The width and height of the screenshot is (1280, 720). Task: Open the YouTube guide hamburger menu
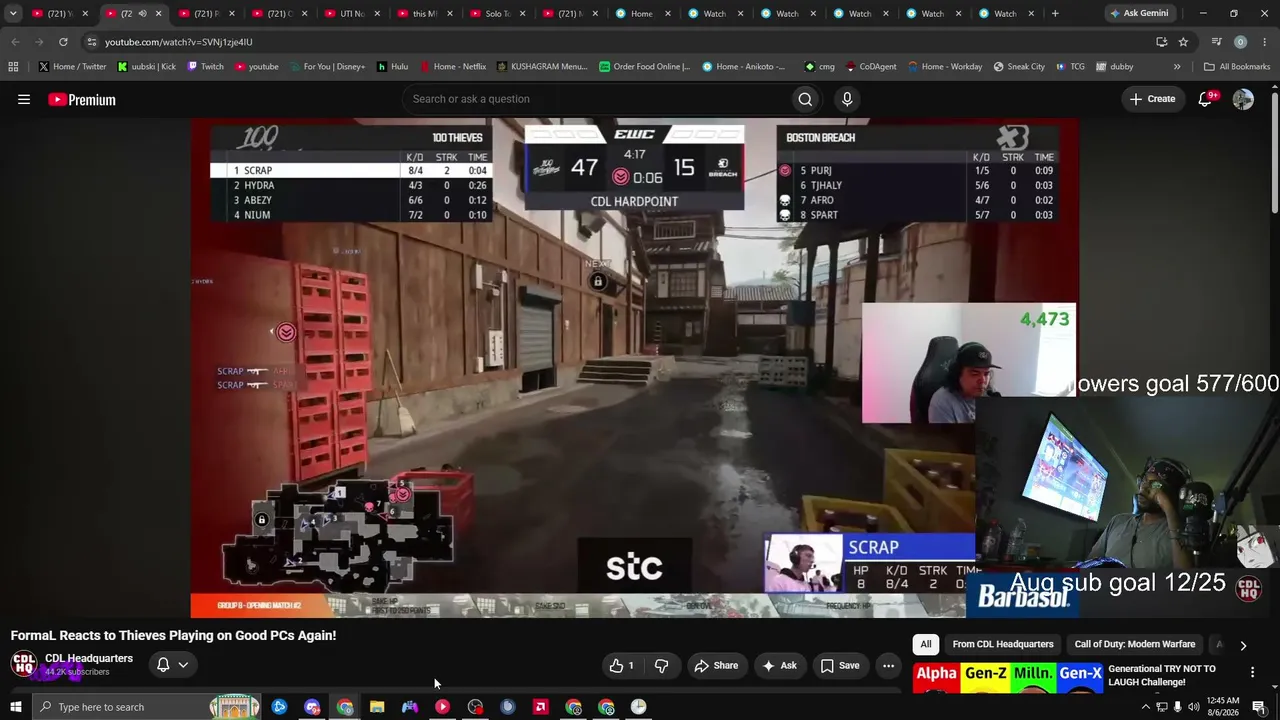click(24, 99)
